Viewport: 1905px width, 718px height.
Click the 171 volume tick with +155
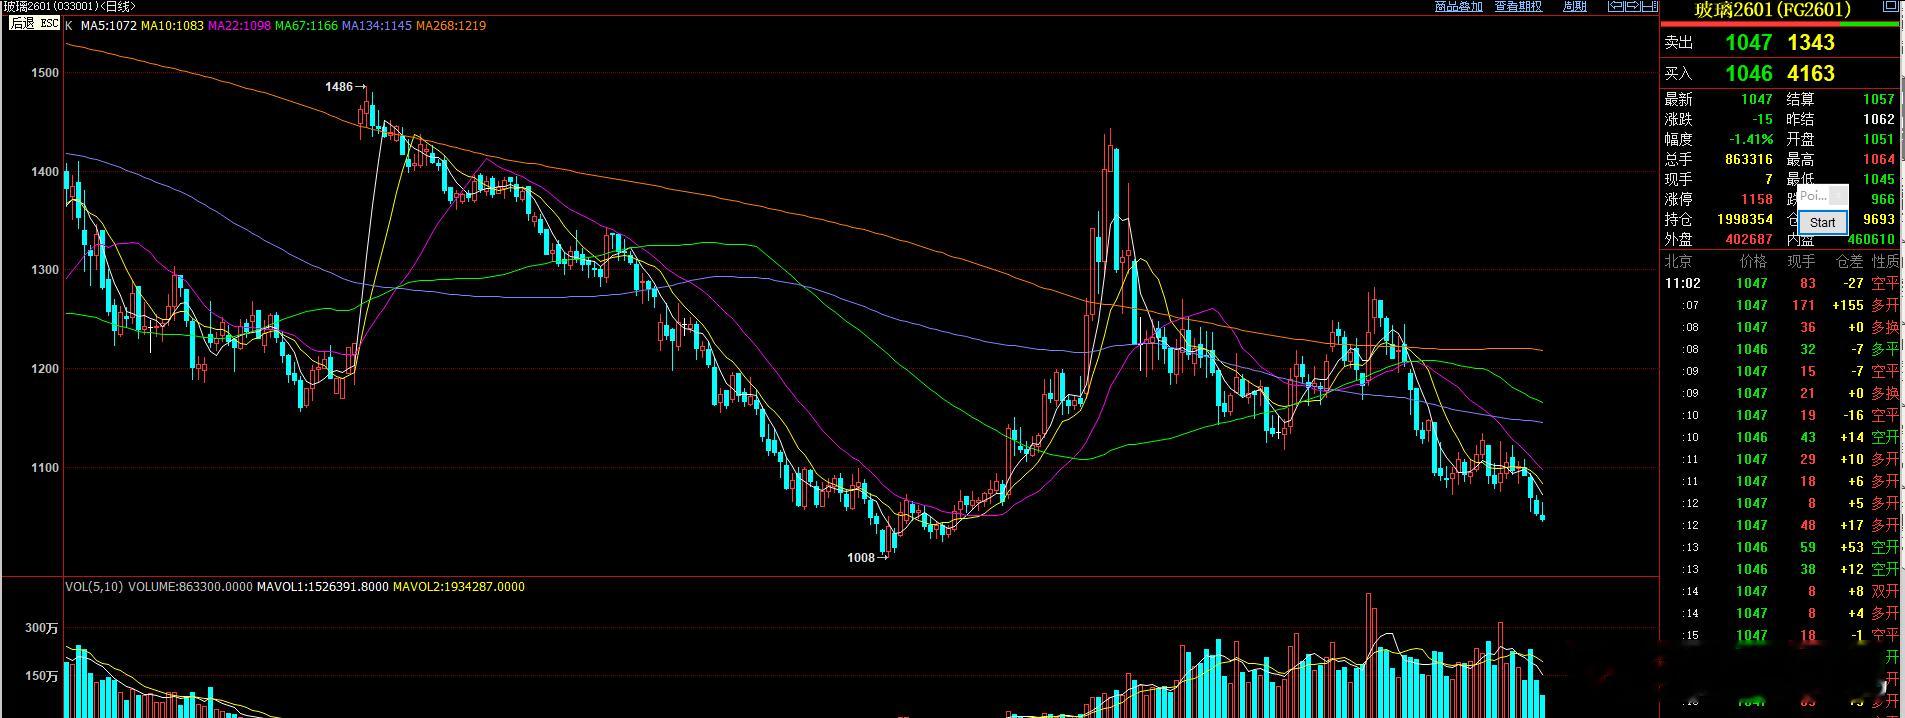click(x=1804, y=305)
